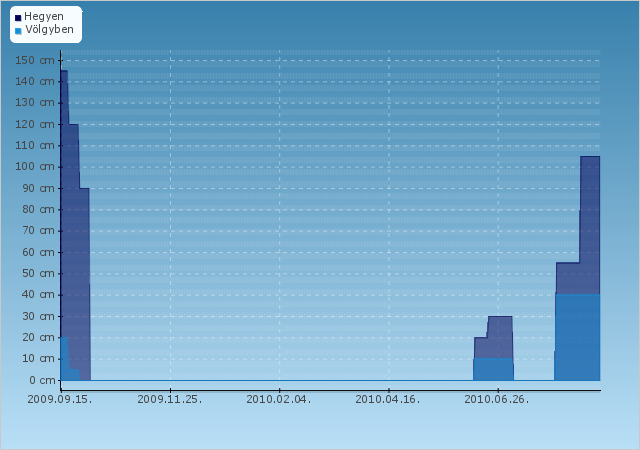The image size is (640, 450).
Task: Click the 20 cm axis label
Action: point(38,338)
